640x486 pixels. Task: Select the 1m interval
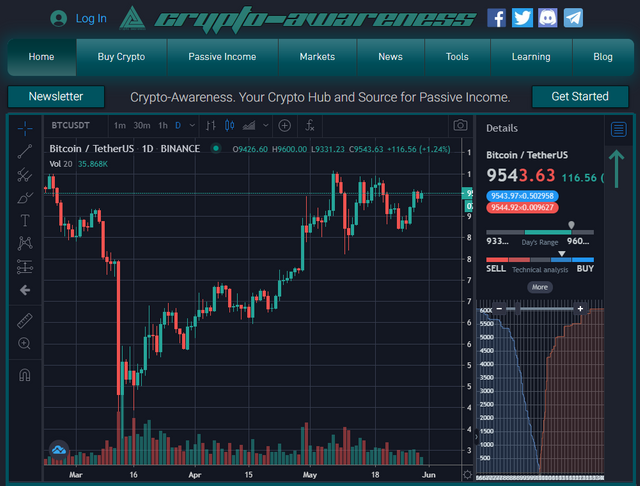pyautogui.click(x=120, y=125)
